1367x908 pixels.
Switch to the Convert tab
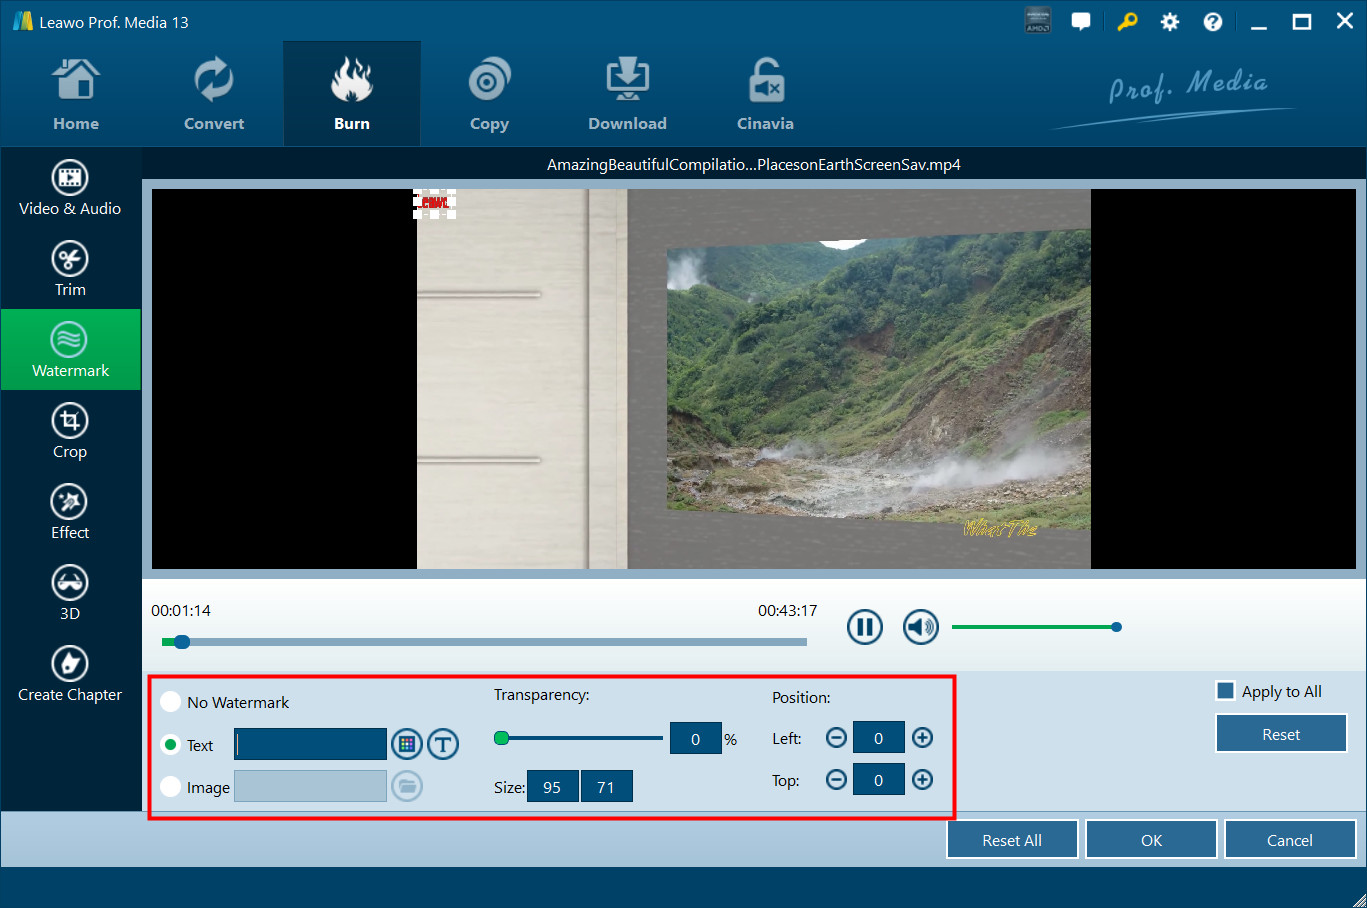tap(214, 95)
